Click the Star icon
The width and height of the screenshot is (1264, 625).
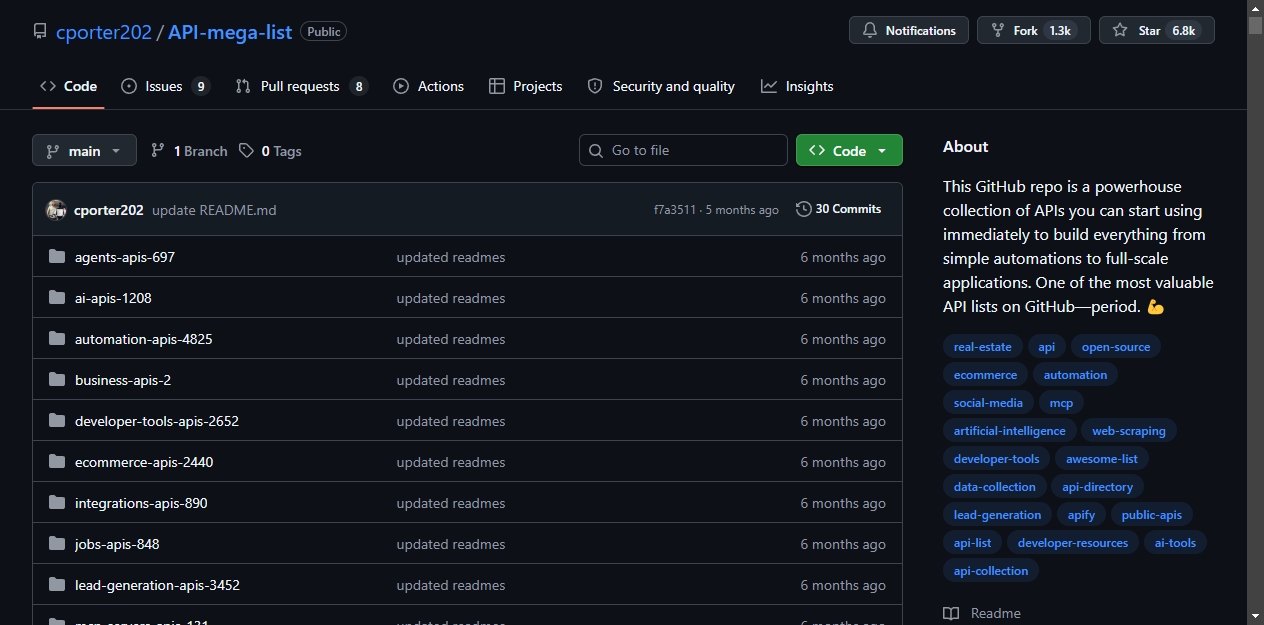tap(1120, 30)
